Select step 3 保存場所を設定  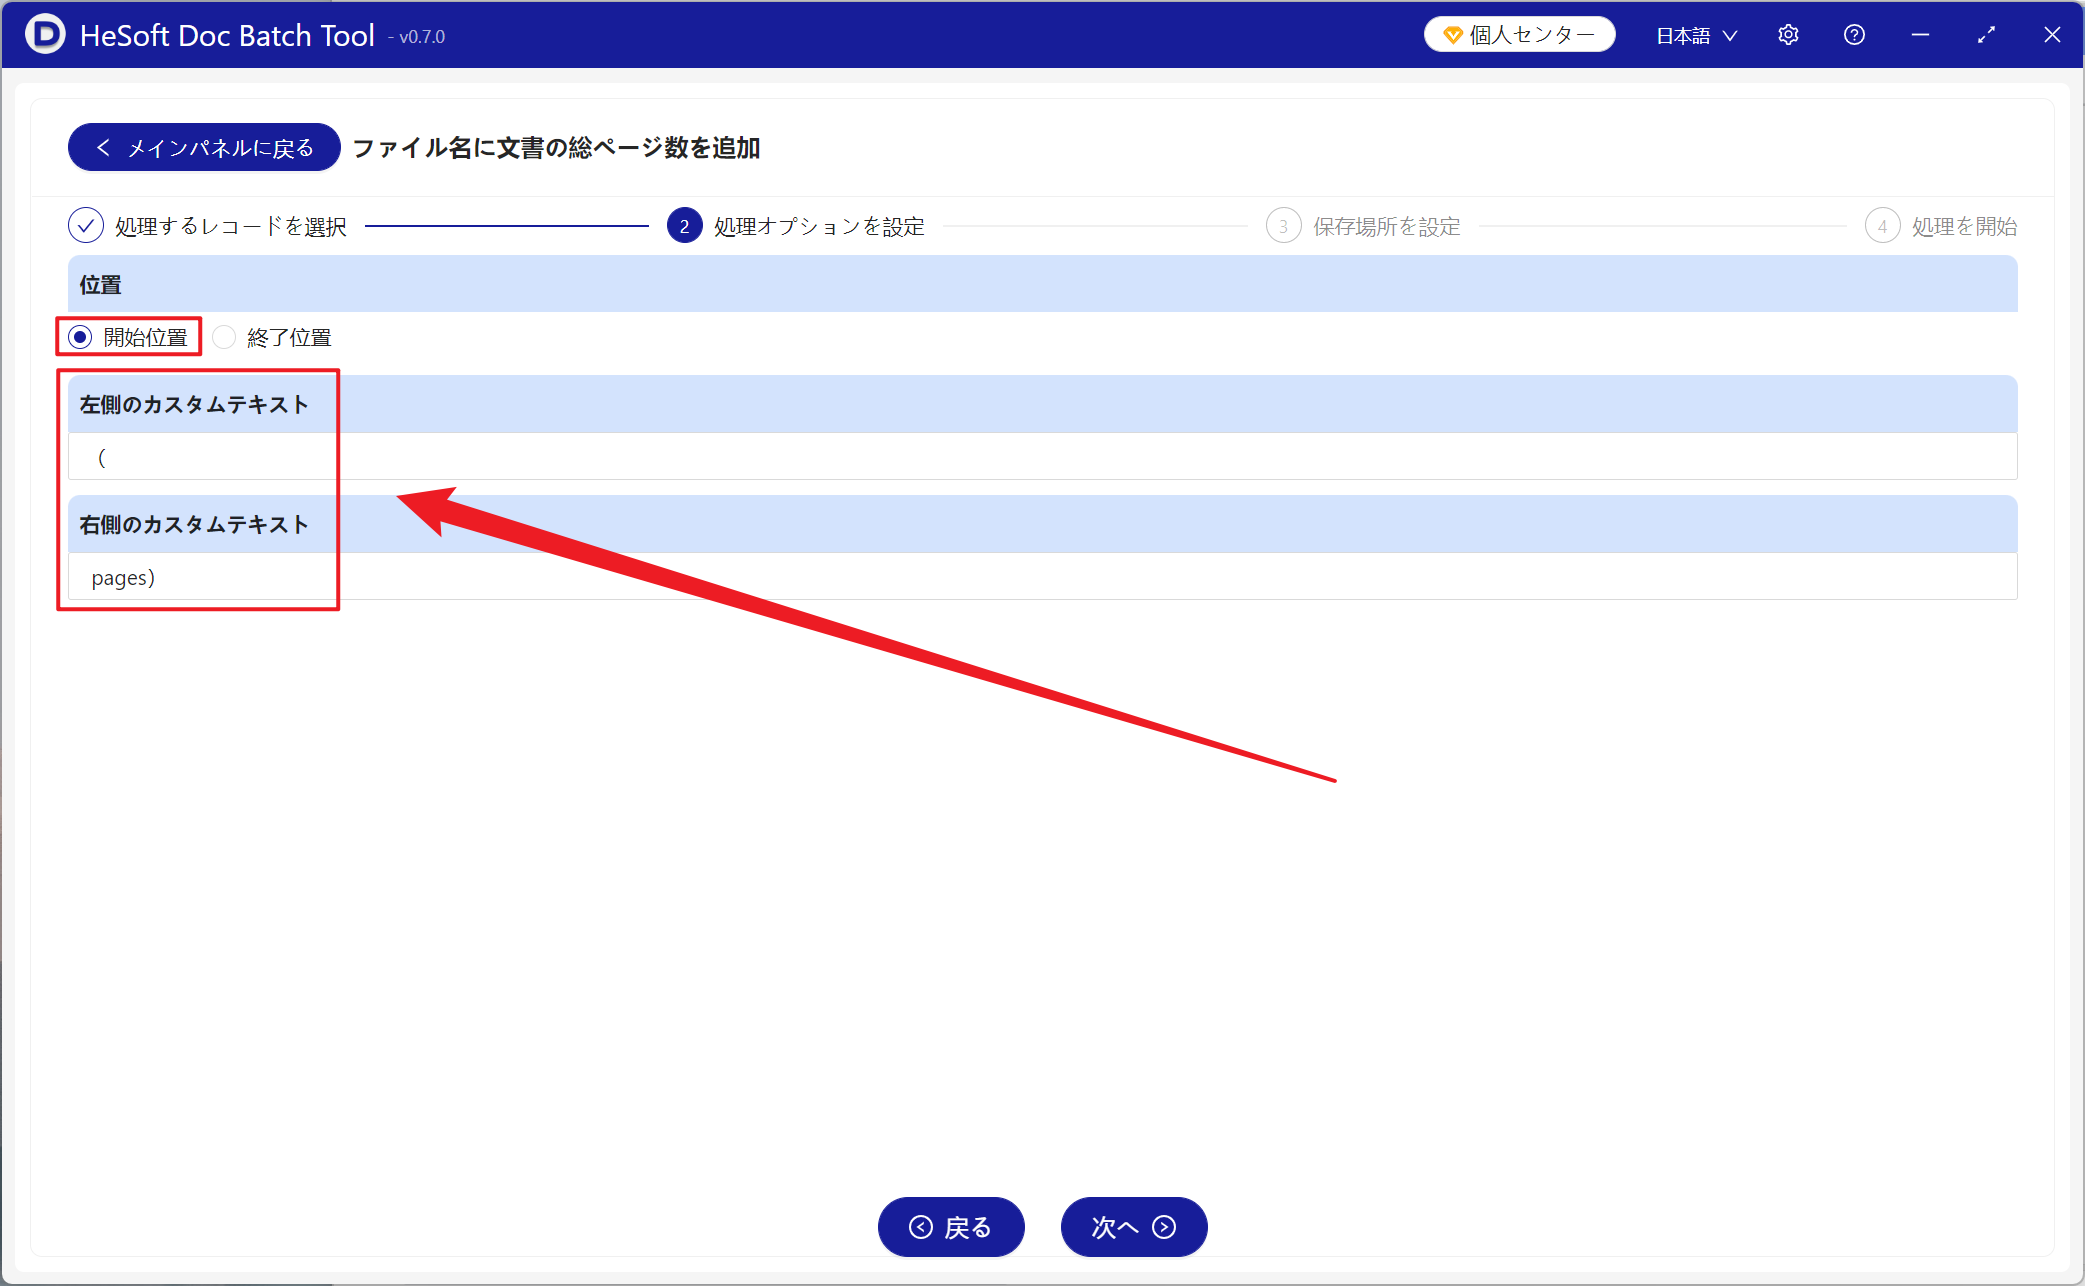[1364, 226]
